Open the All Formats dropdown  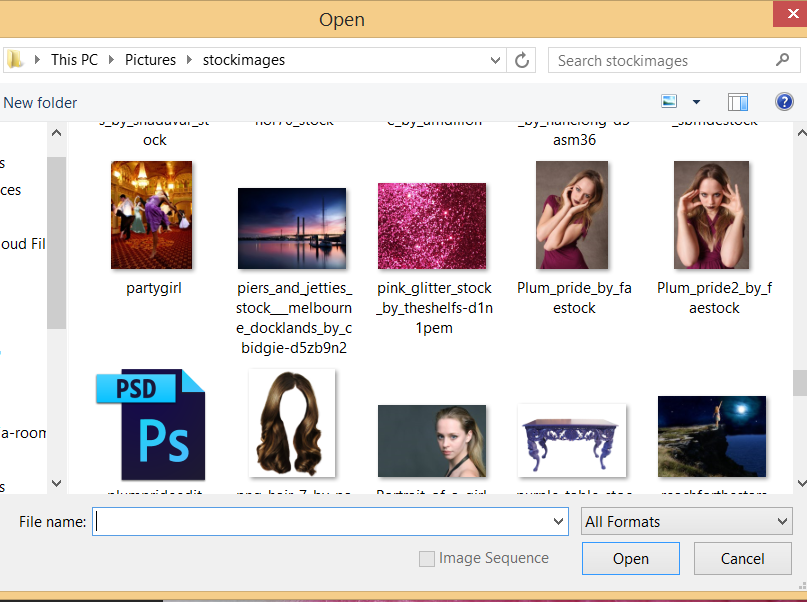click(687, 521)
